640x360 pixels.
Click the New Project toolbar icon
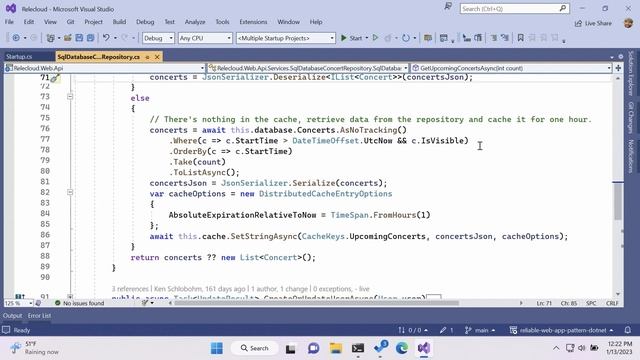(51, 38)
